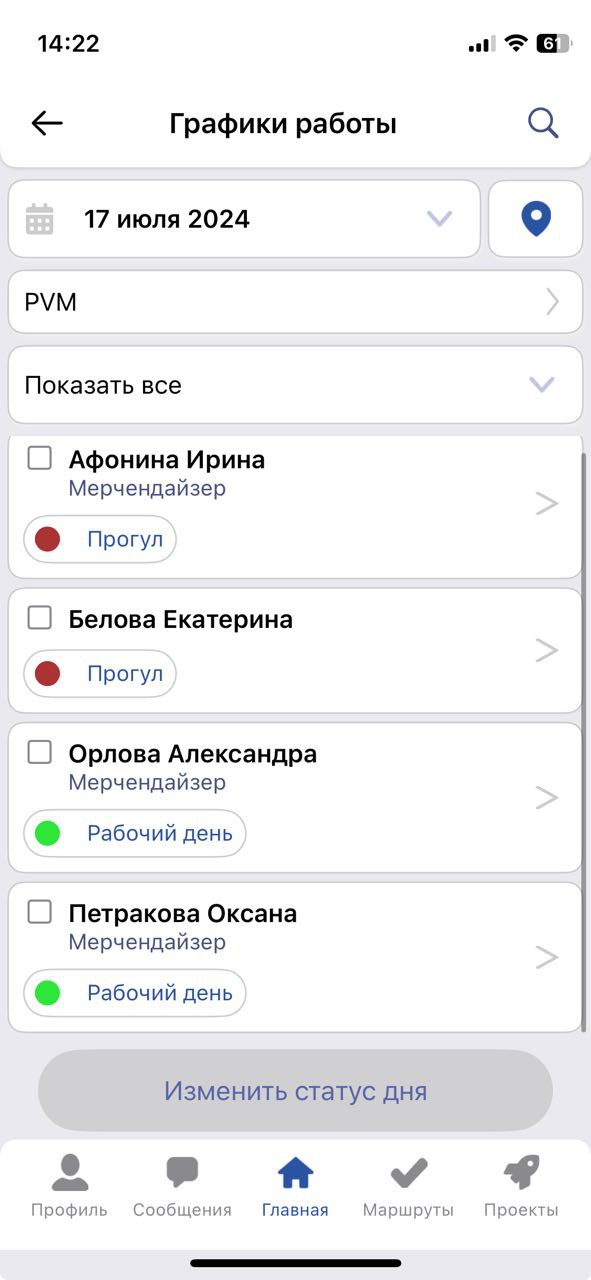Screen dimensions: 591x1280
Task: Open Проекты rocket icon
Action: click(521, 1172)
